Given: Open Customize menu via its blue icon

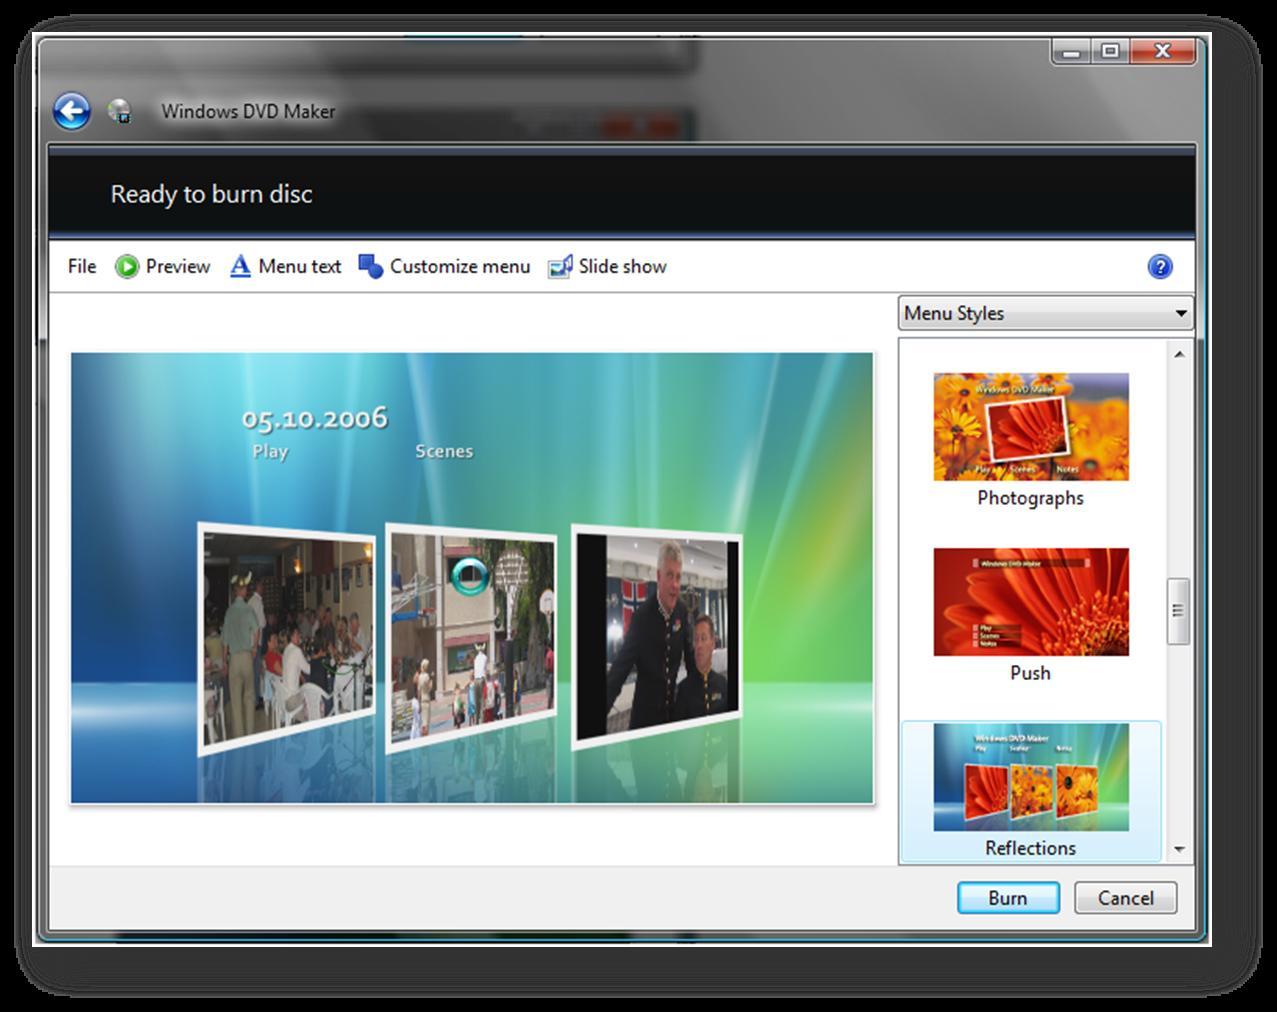Looking at the screenshot, I should pyautogui.click(x=371, y=267).
